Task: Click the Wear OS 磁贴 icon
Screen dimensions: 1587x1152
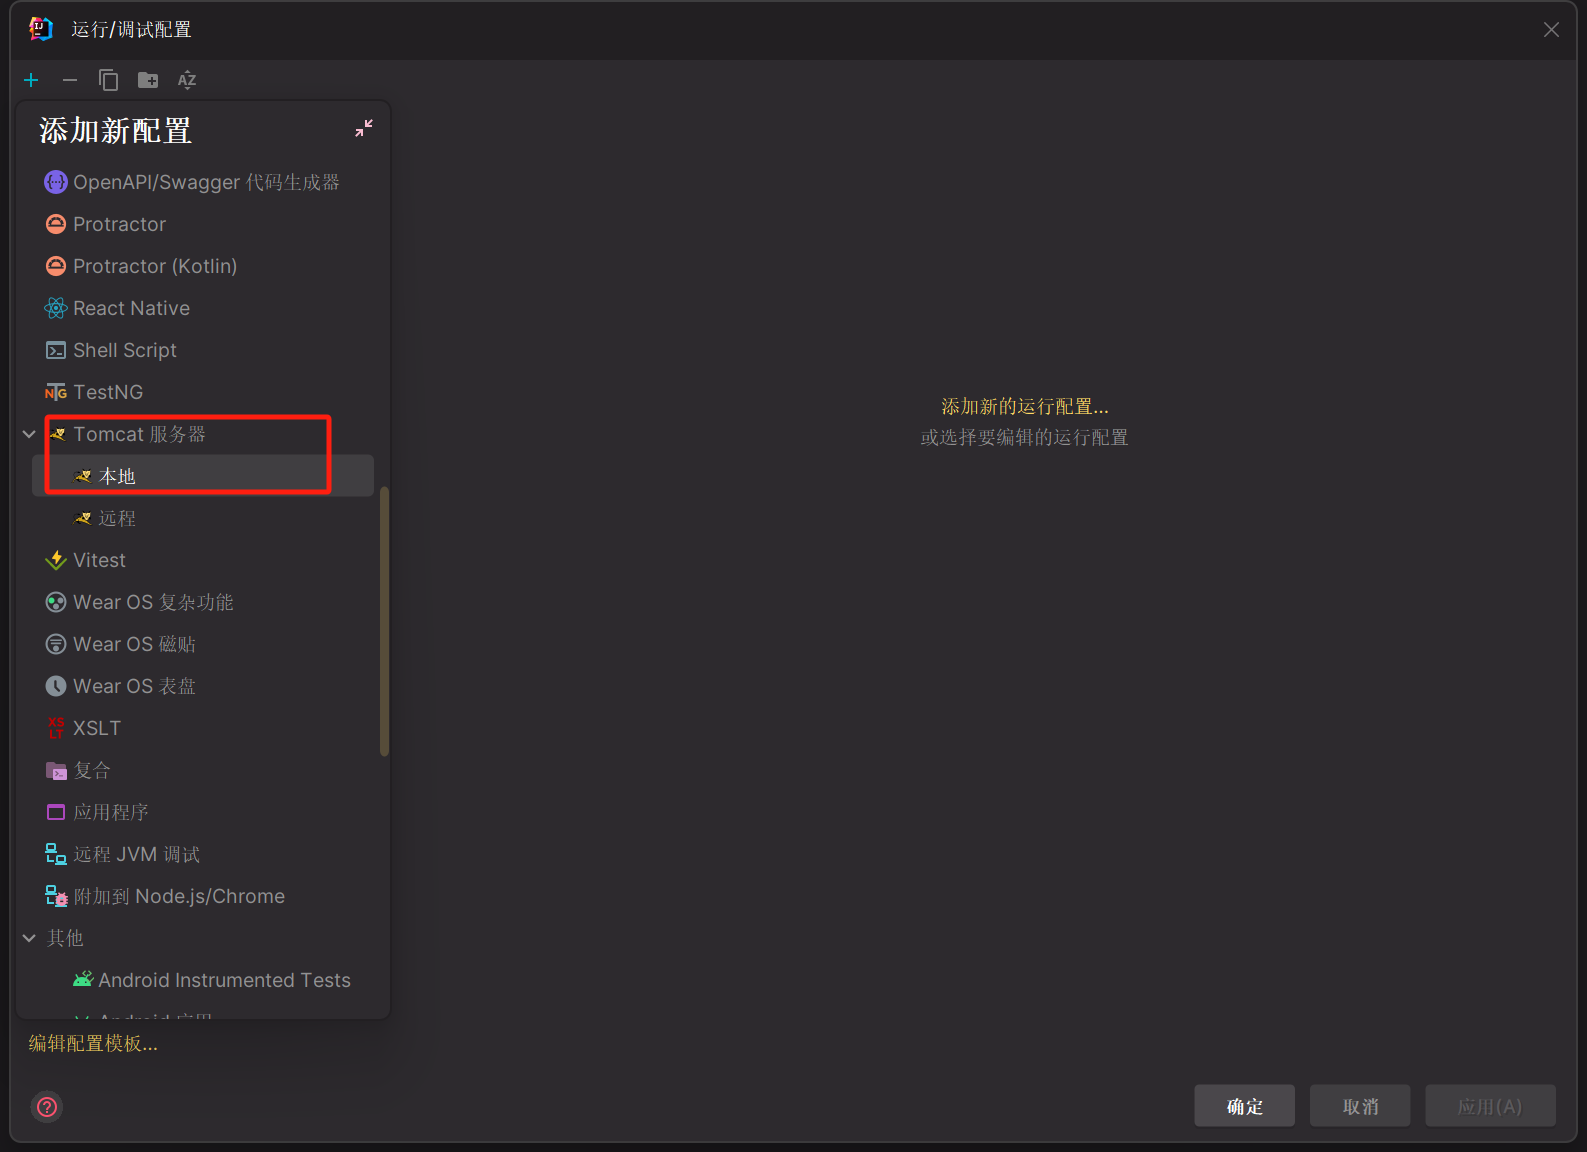Action: tap(56, 644)
